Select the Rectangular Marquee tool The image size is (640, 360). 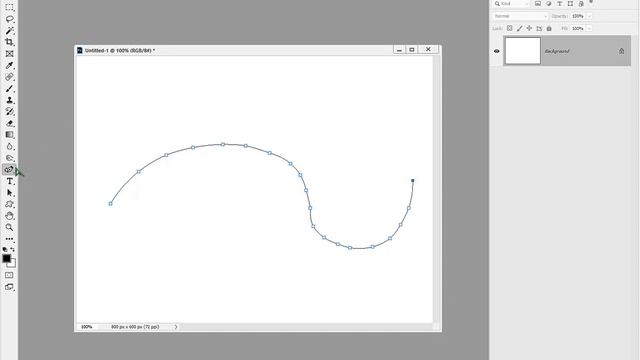(9, 7)
